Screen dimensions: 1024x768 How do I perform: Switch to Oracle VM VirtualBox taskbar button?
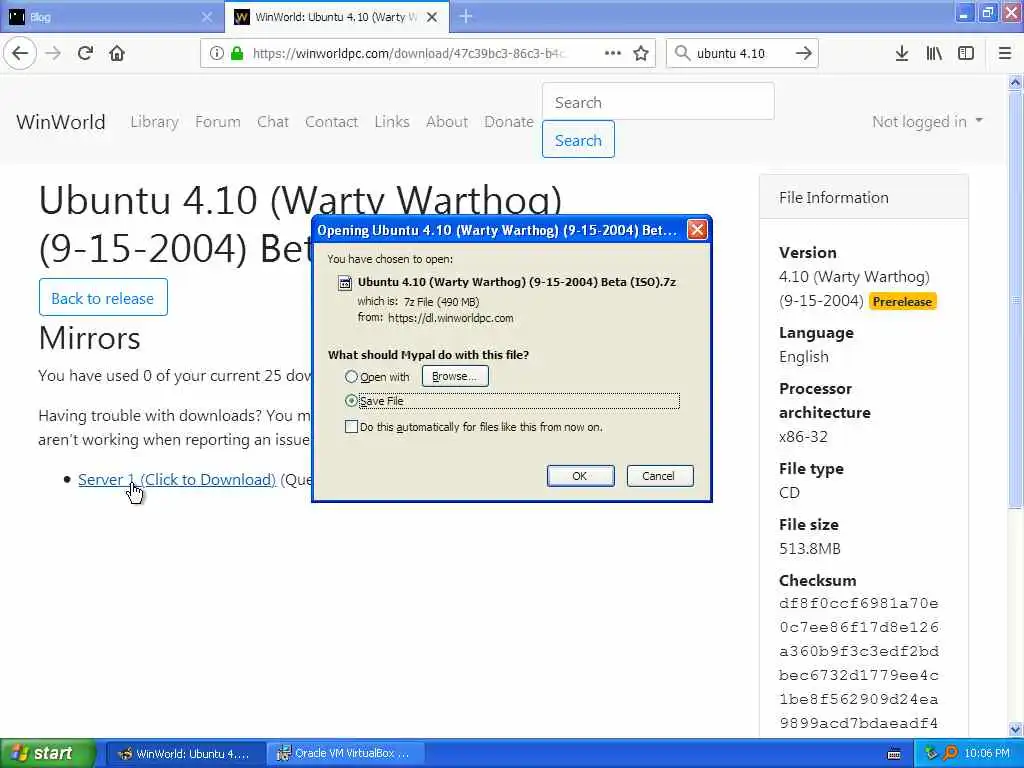(345, 754)
